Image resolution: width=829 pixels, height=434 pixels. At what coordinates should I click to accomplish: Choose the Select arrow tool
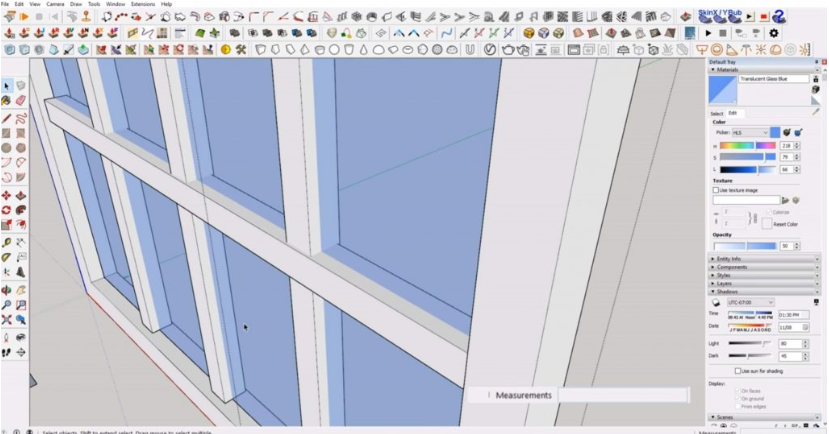pyautogui.click(x=6, y=86)
